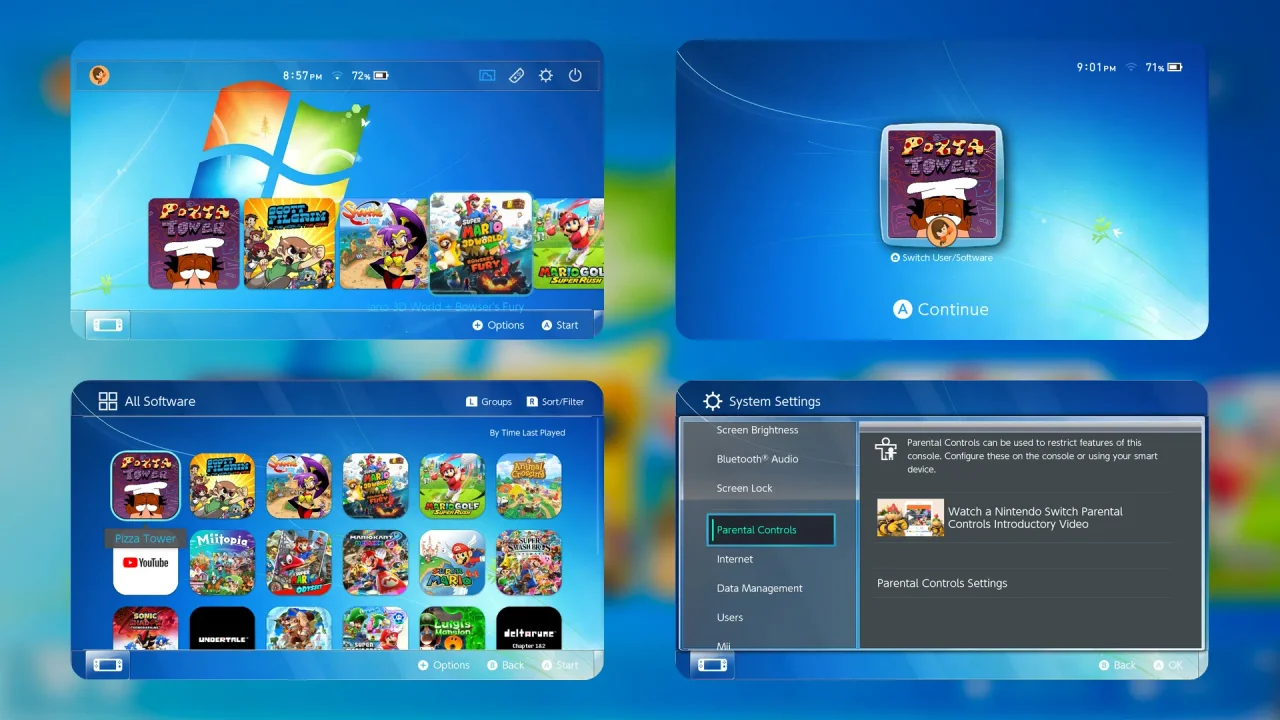Play the Parental Controls introductory video thumbnail

point(910,517)
